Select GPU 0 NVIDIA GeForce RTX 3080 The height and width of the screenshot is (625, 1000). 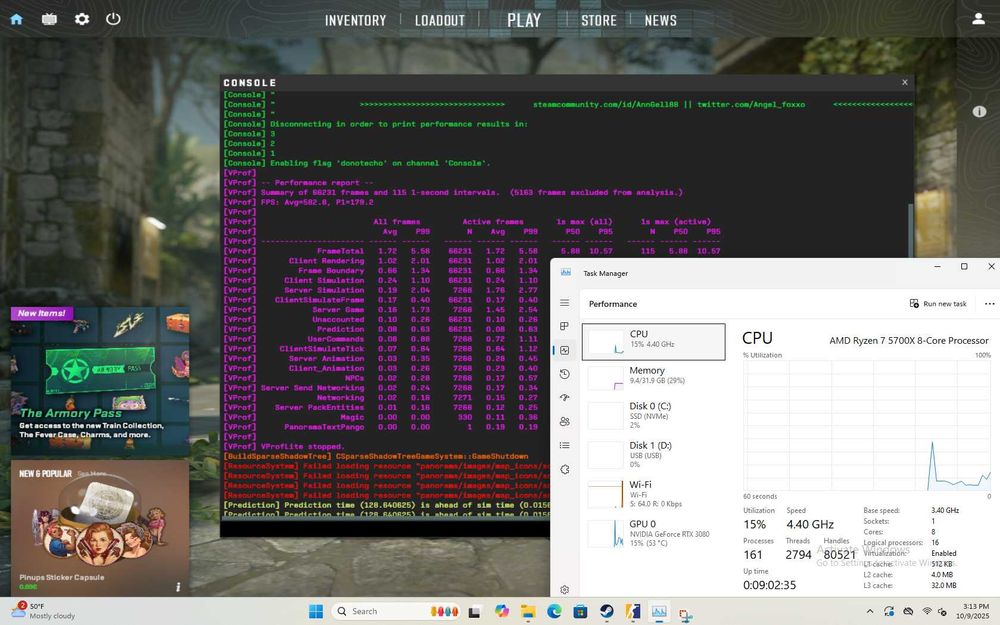point(653,530)
